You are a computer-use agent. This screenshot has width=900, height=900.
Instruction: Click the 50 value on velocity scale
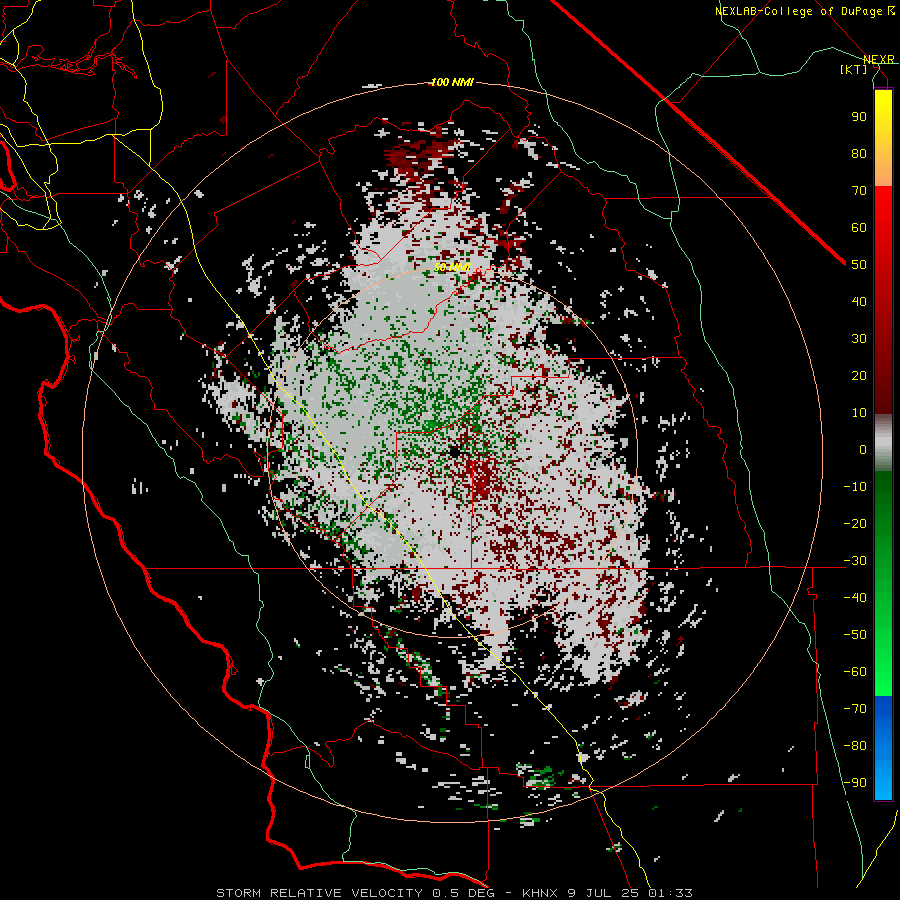pyautogui.click(x=859, y=265)
